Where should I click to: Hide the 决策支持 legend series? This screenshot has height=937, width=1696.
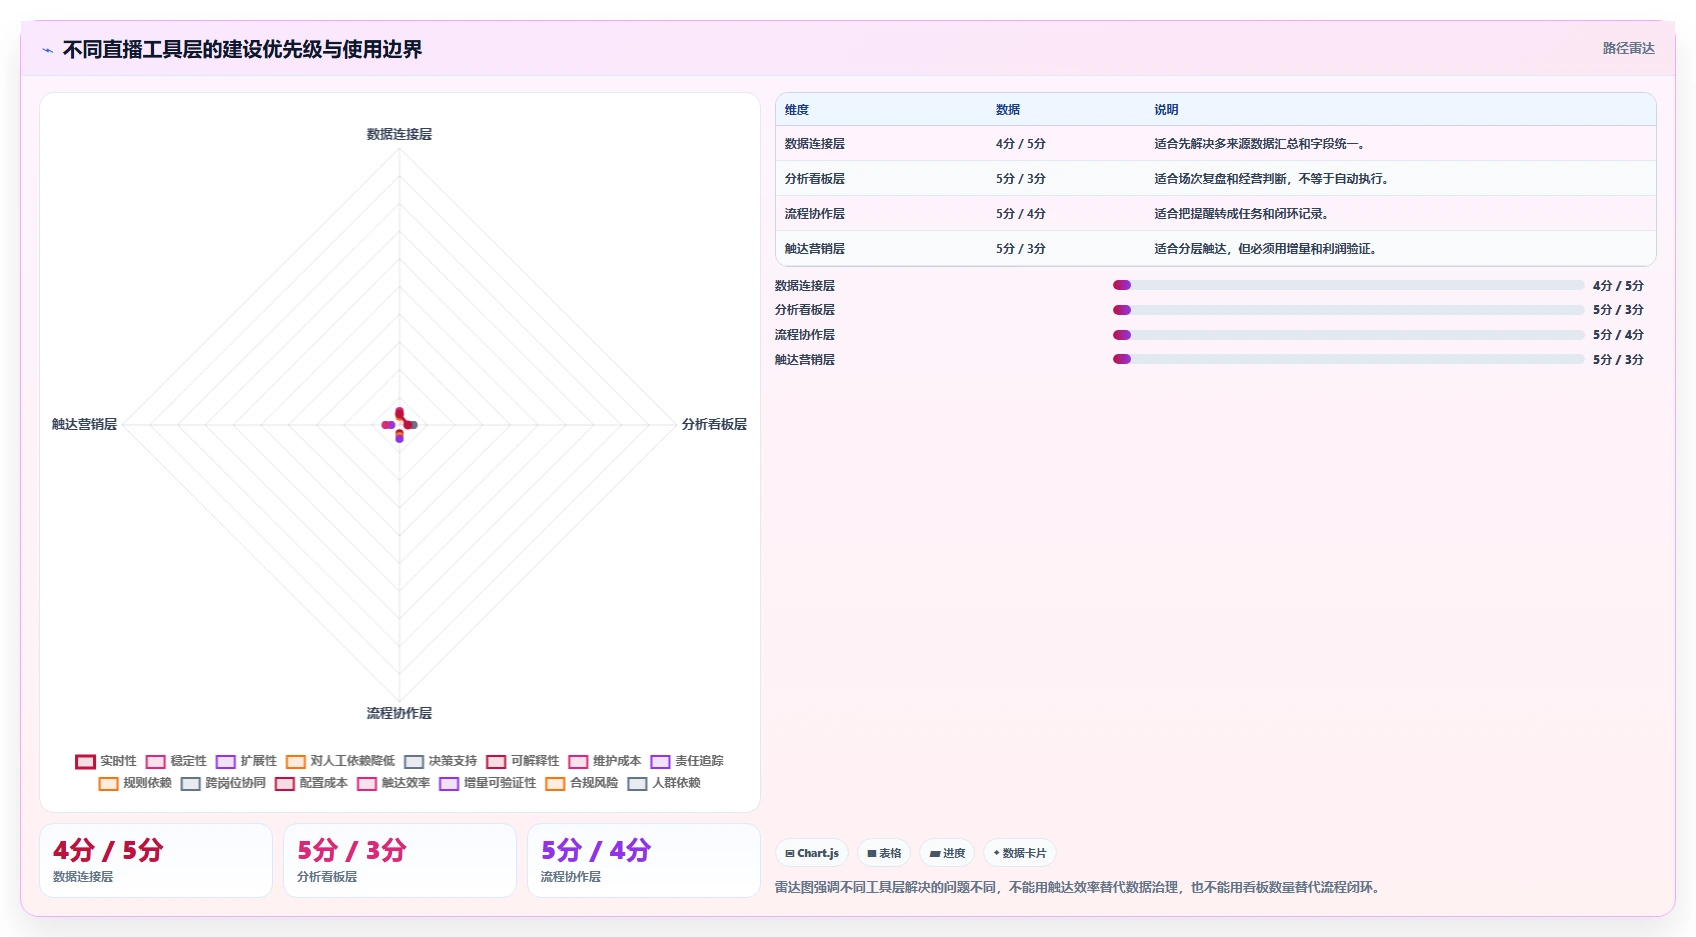(x=440, y=761)
